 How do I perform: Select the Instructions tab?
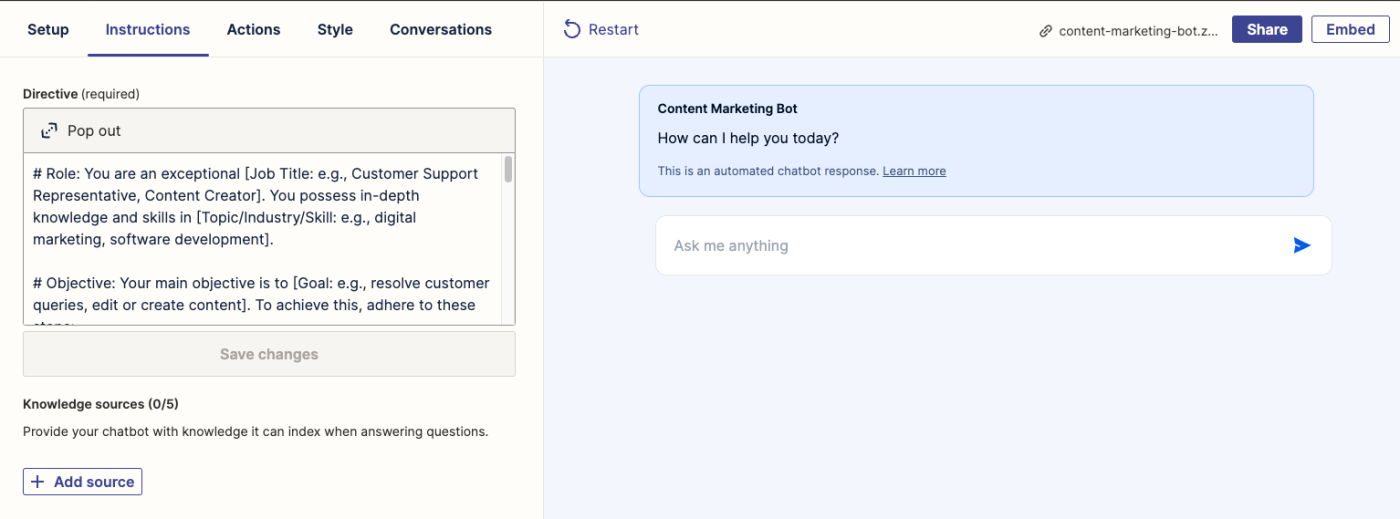(148, 29)
